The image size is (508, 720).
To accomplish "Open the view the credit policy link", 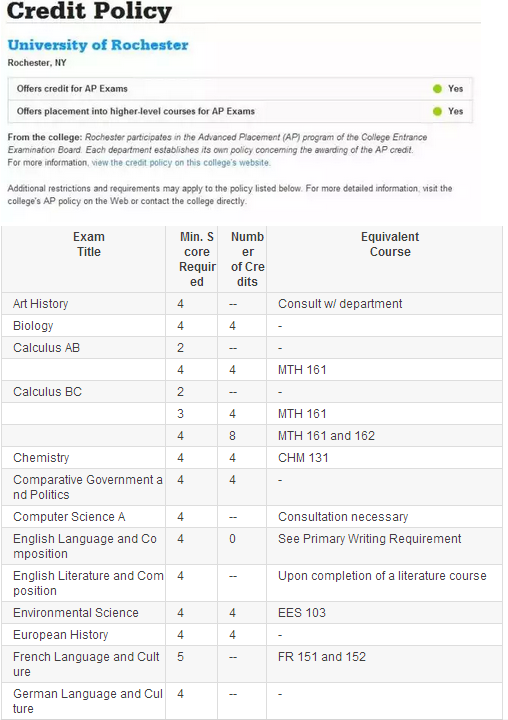I will [181, 163].
